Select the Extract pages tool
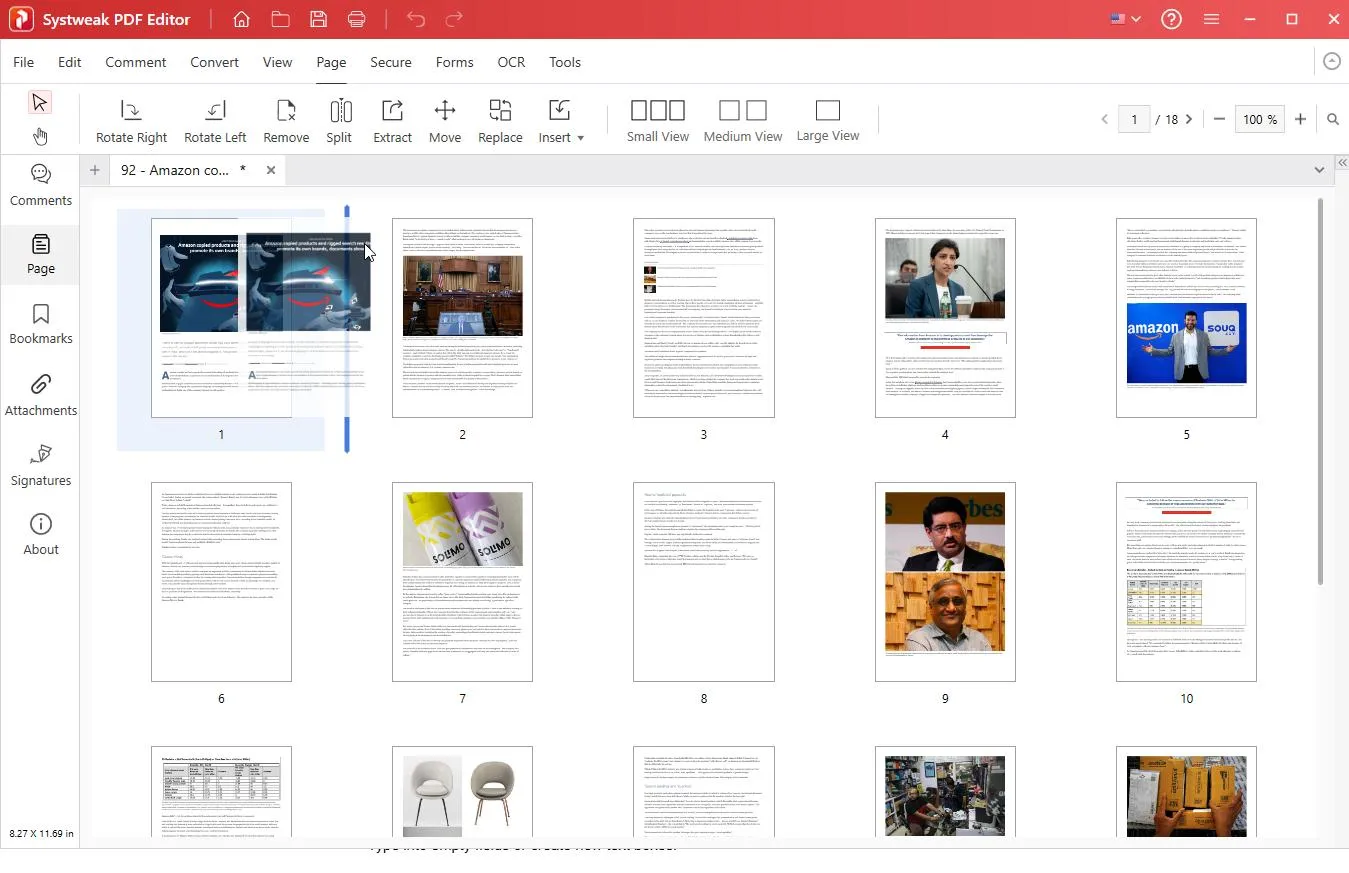 tap(392, 118)
